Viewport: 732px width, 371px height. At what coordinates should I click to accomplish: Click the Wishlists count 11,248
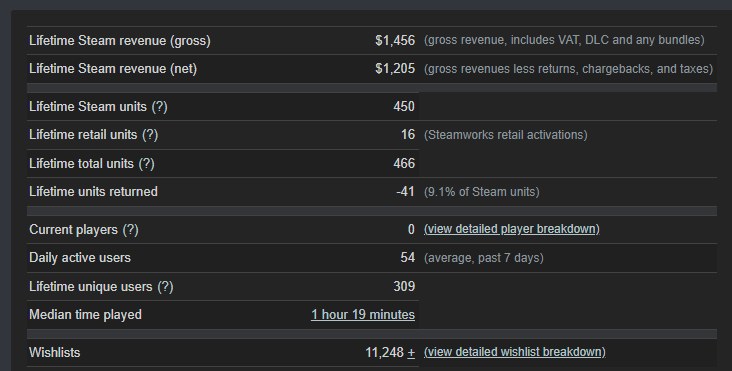coord(384,352)
